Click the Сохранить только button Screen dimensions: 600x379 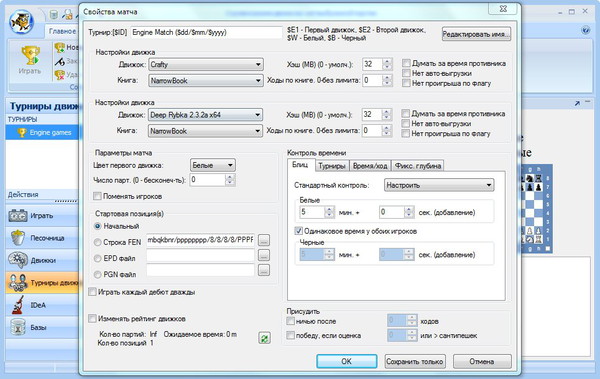415,361
